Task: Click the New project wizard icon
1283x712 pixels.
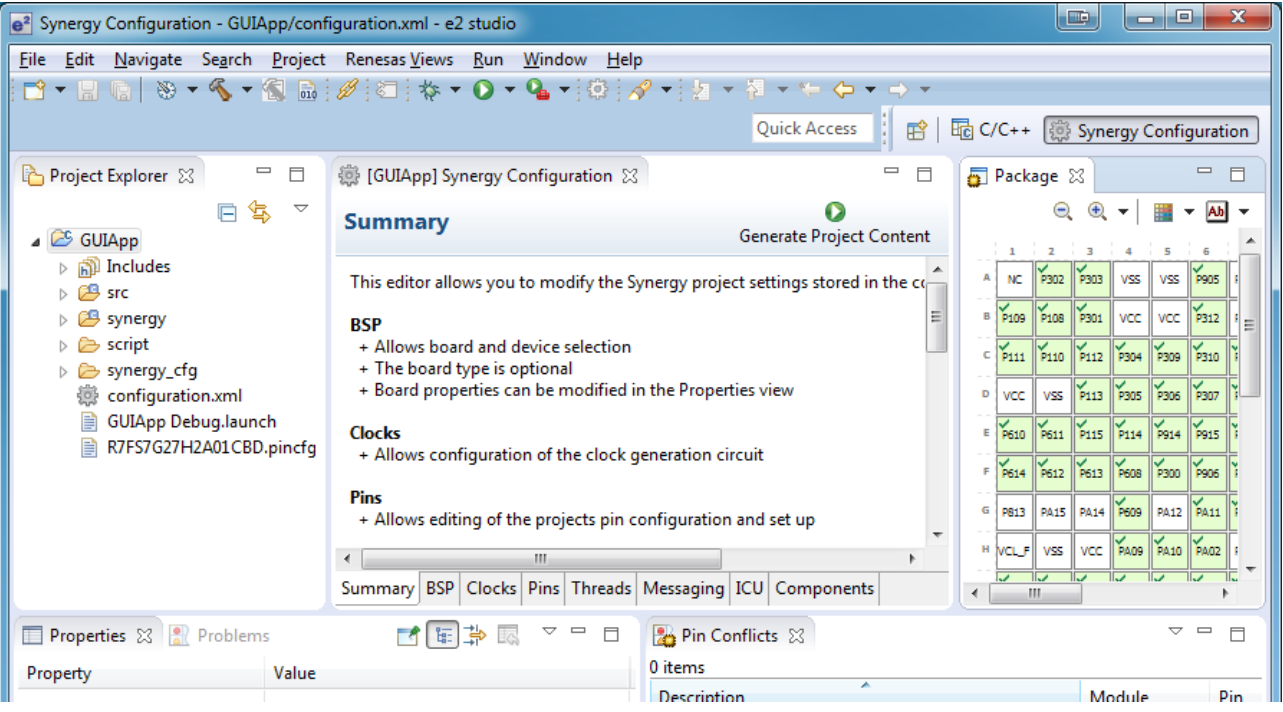Action: pos(35,90)
